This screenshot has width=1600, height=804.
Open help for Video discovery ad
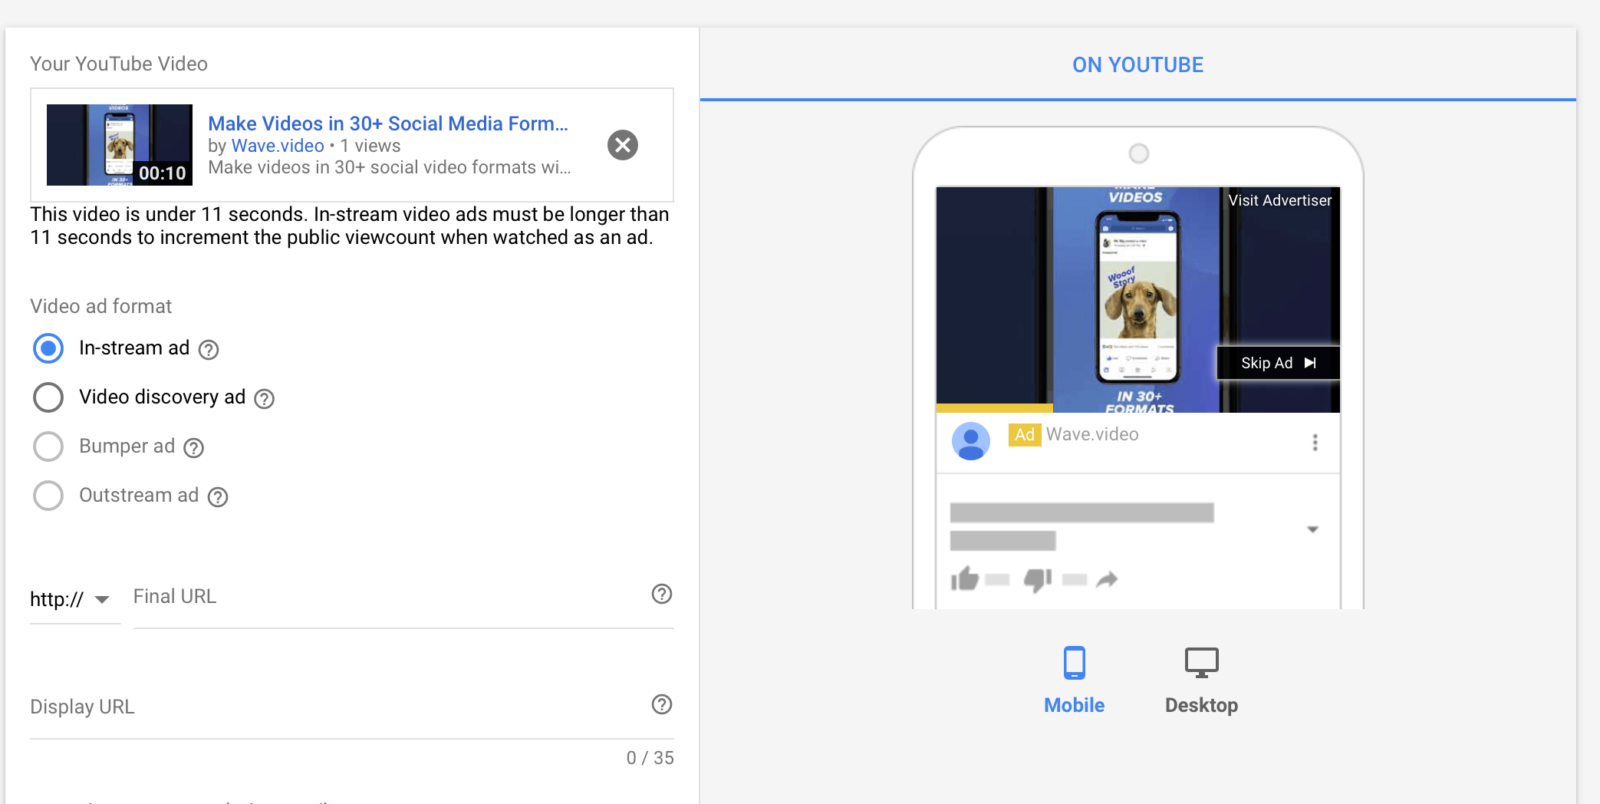[264, 398]
